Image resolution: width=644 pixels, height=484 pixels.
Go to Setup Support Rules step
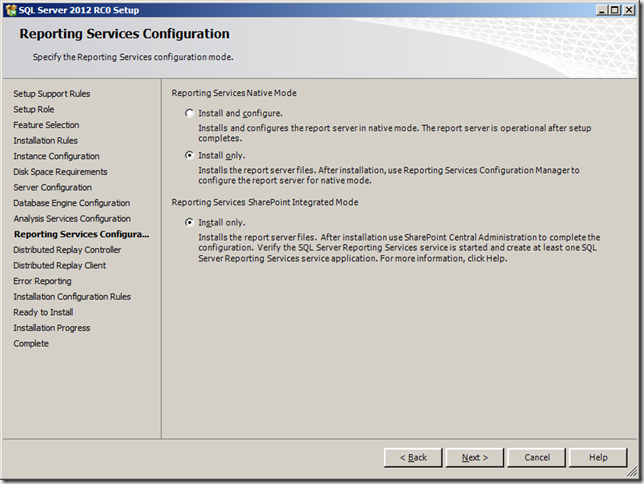click(51, 94)
